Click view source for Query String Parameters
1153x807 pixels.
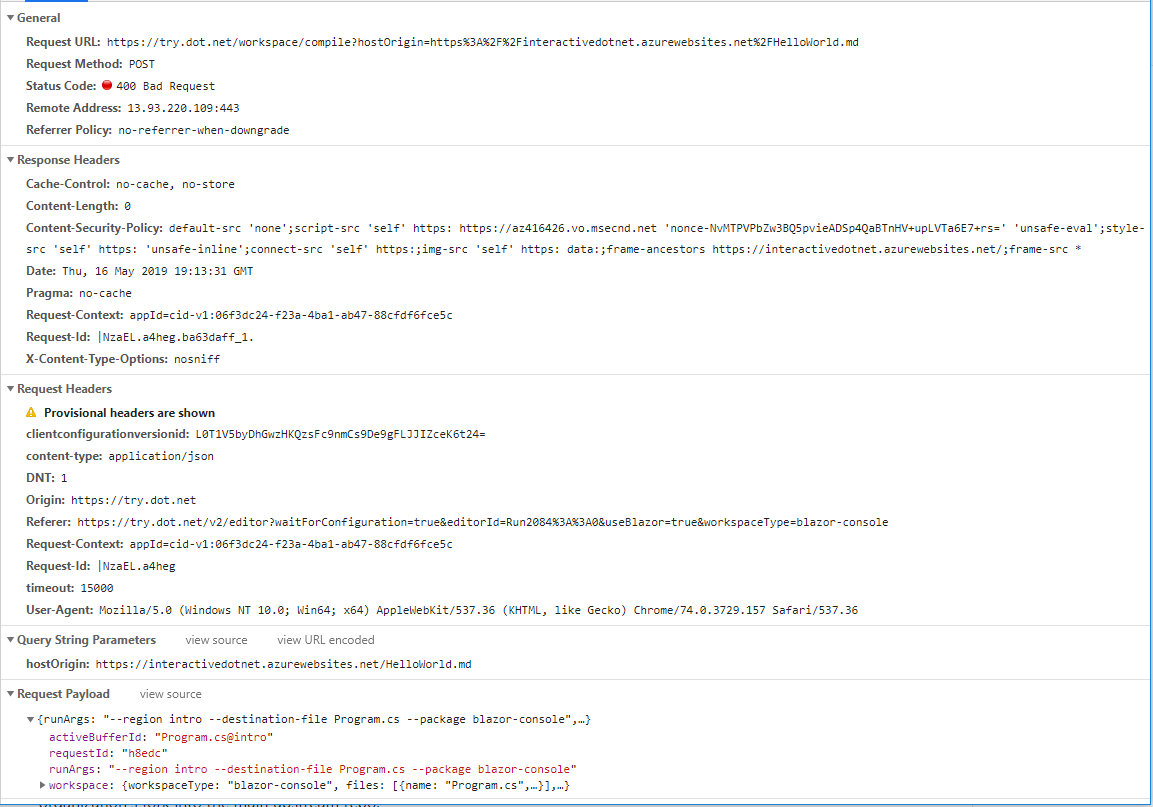click(x=216, y=639)
